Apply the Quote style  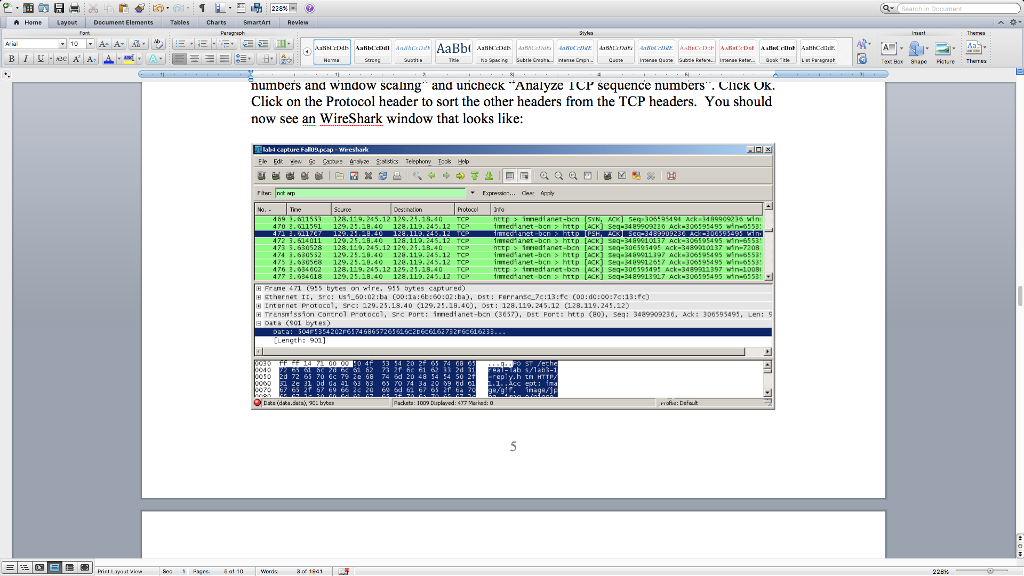pos(615,52)
